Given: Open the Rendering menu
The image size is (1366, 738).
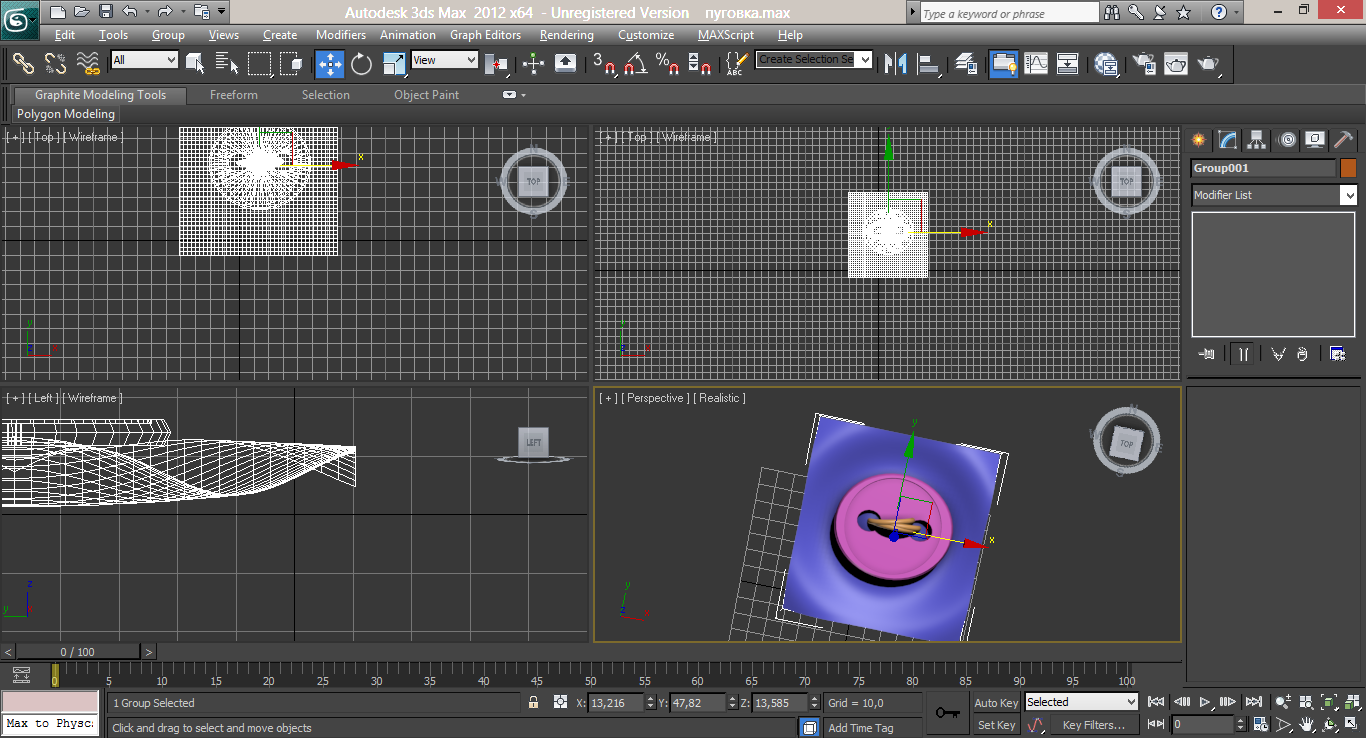Looking at the screenshot, I should point(567,34).
